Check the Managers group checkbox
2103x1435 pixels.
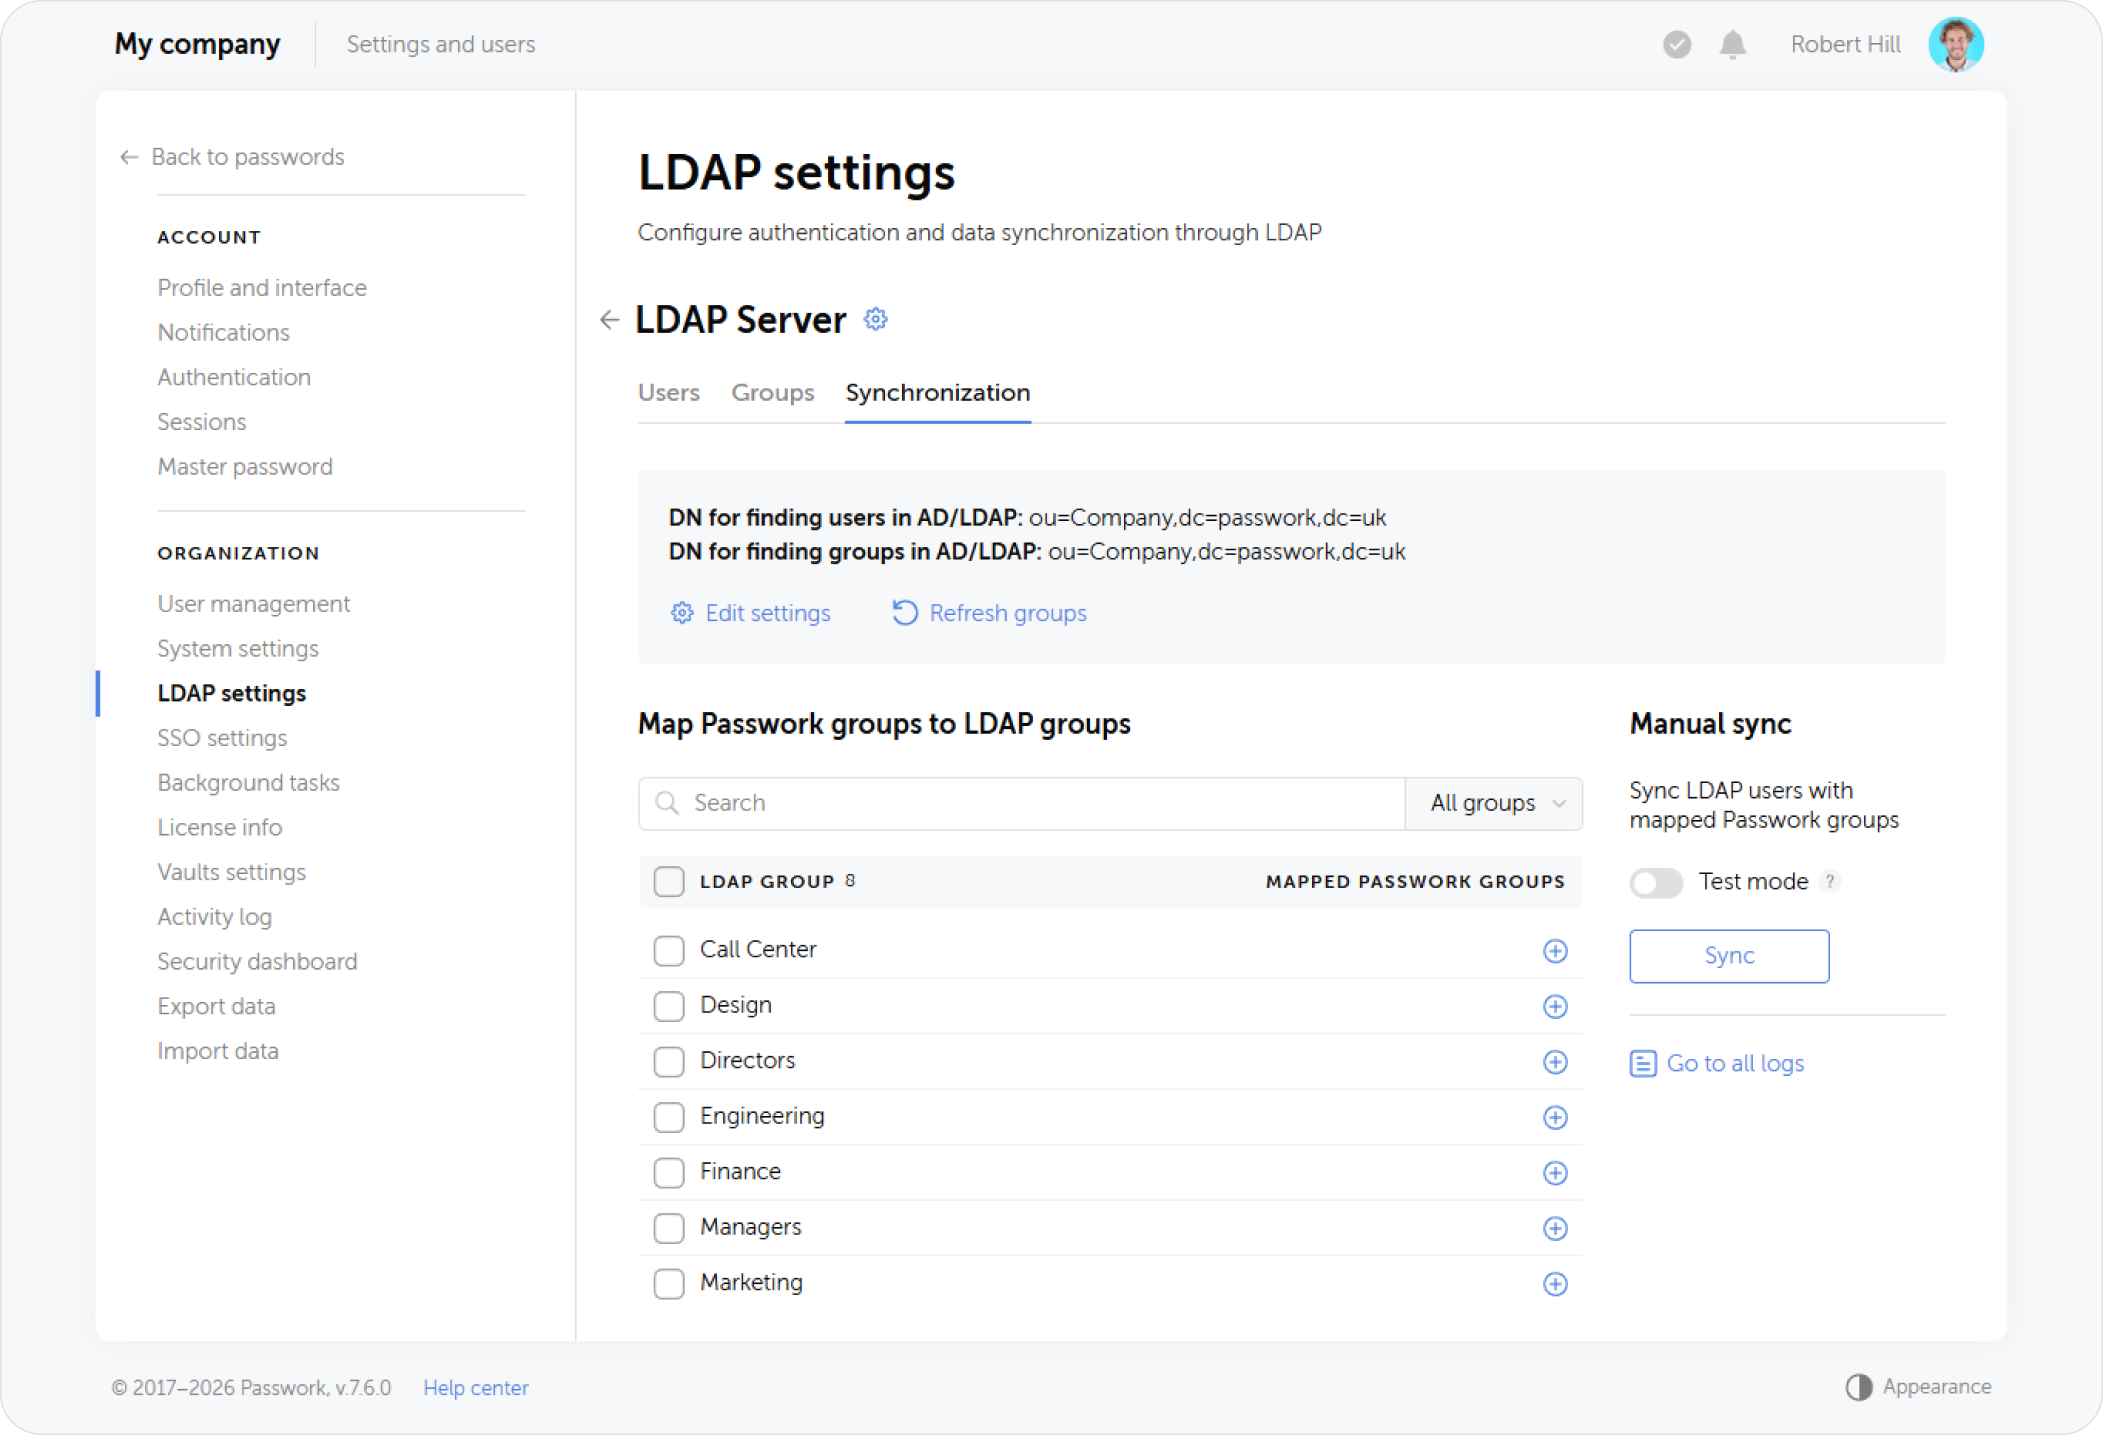click(x=669, y=1227)
